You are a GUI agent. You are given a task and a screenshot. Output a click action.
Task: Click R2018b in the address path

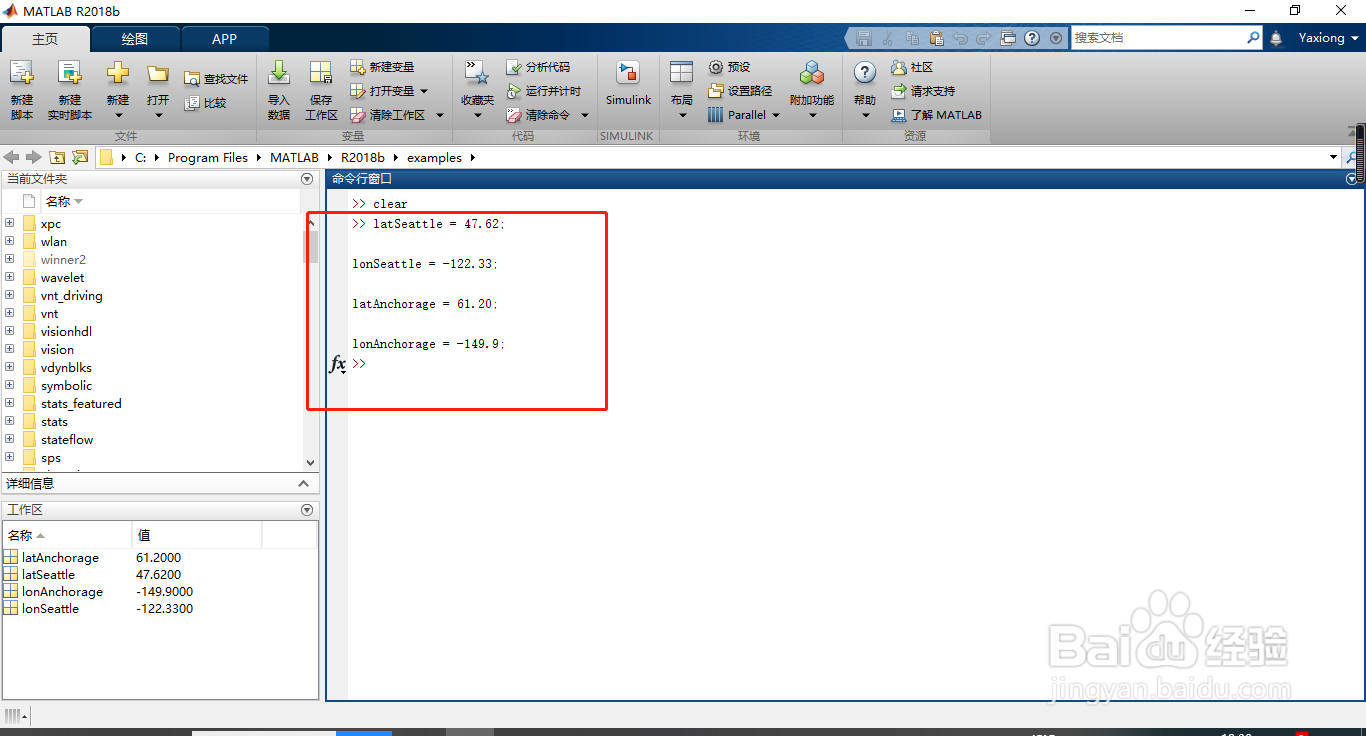click(362, 157)
